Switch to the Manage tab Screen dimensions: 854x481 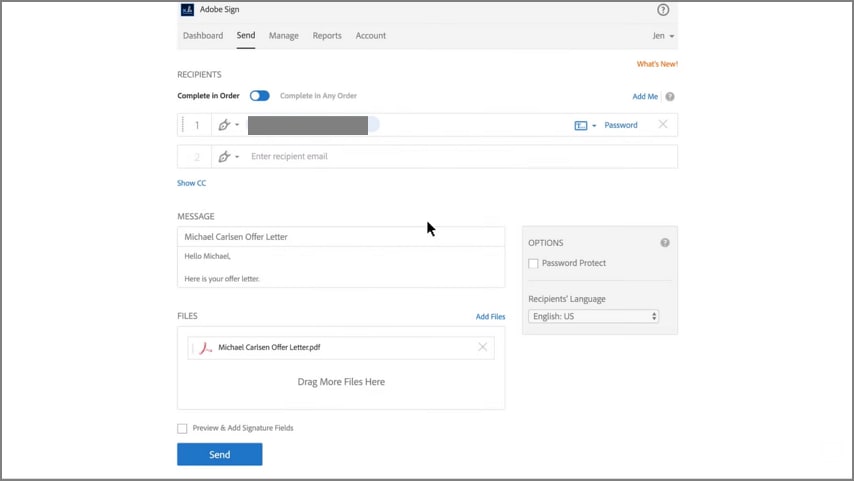click(x=284, y=36)
